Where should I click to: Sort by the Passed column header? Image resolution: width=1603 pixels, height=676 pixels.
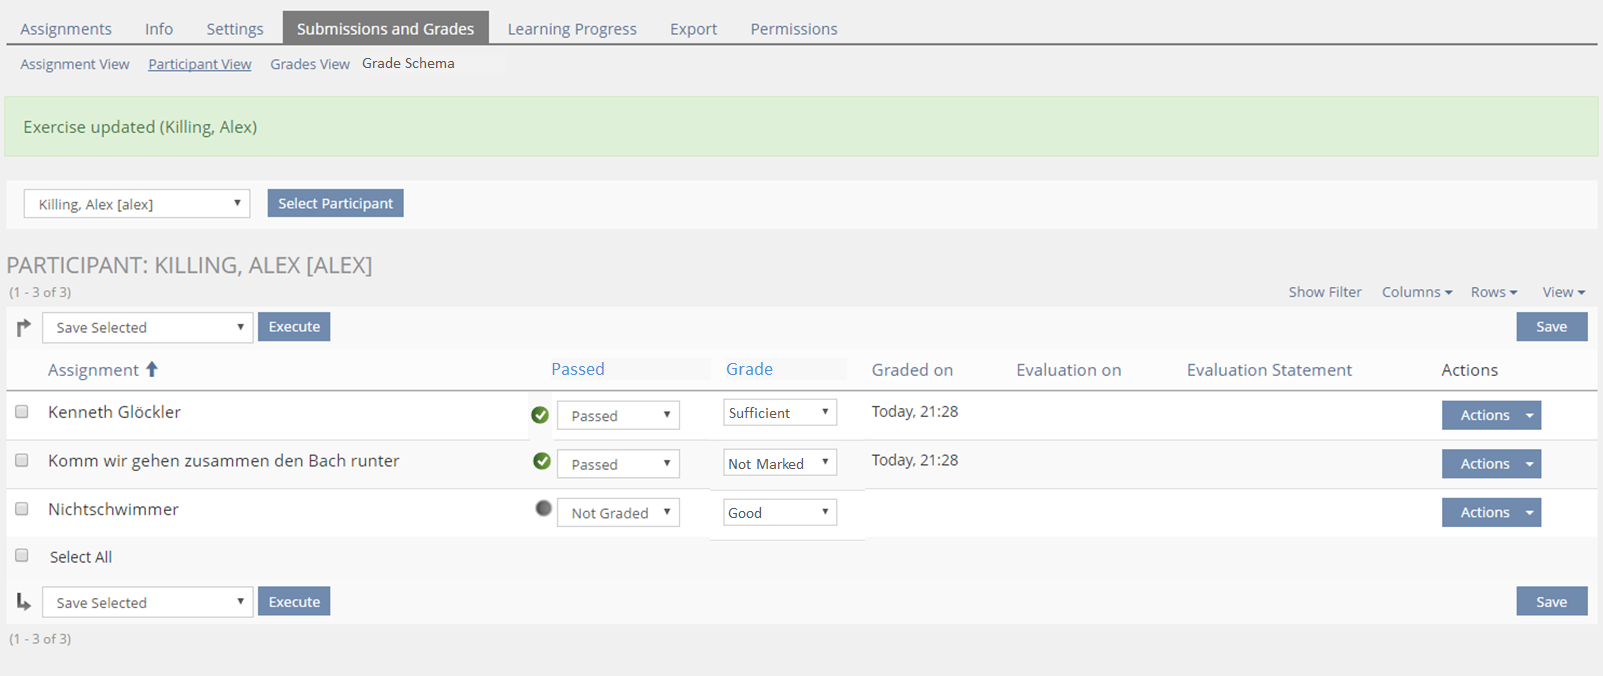(578, 369)
